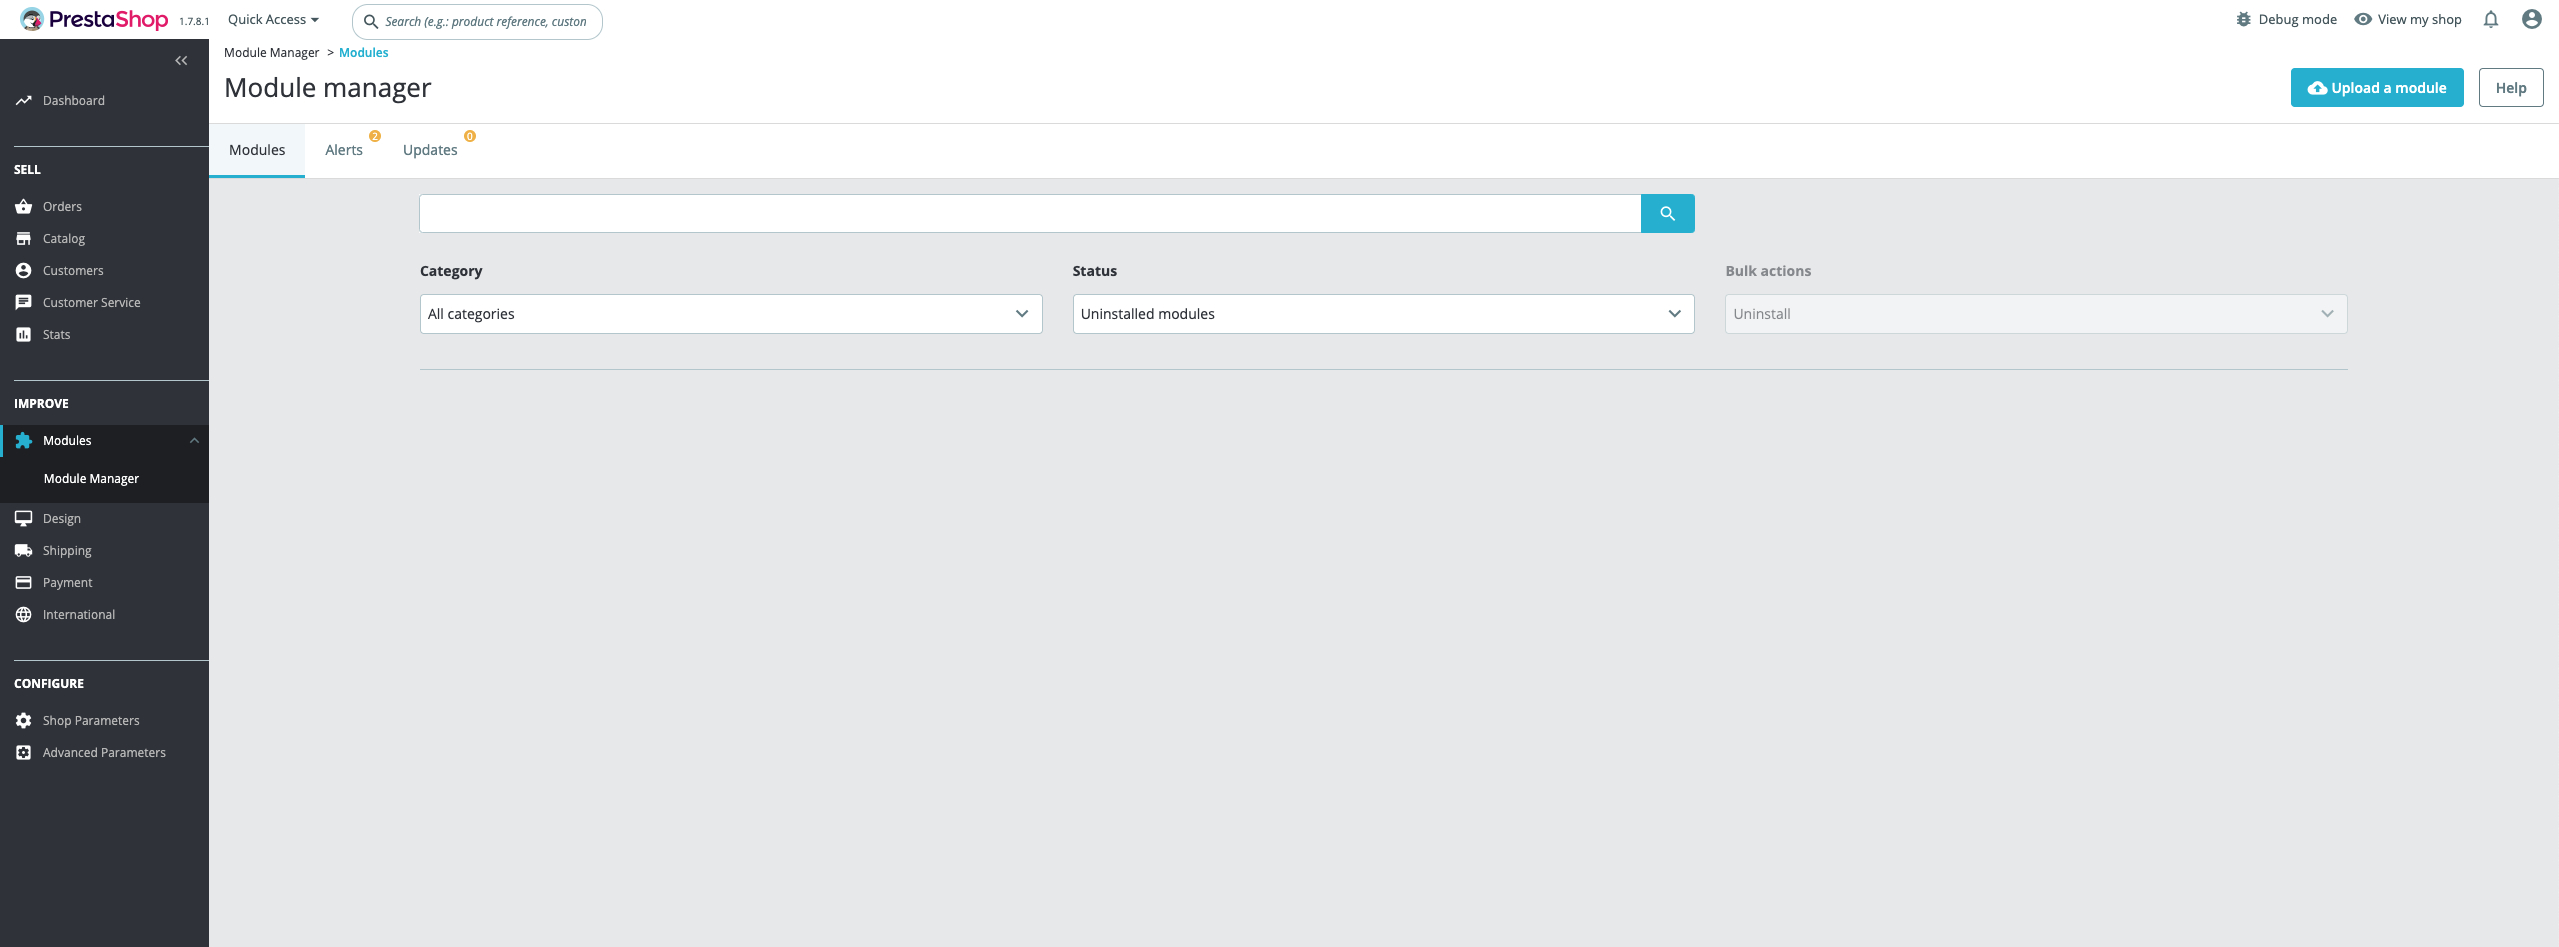Click the Module Manager breadcrumb text

tap(271, 52)
